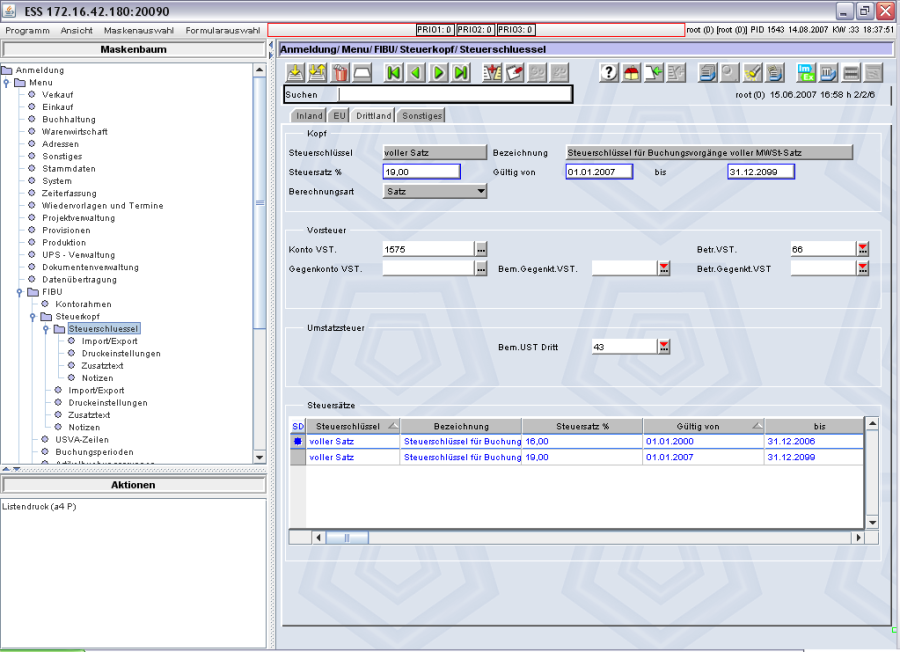This screenshot has height=652, width=900.
Task: Switch to the EU tab
Action: tap(339, 115)
